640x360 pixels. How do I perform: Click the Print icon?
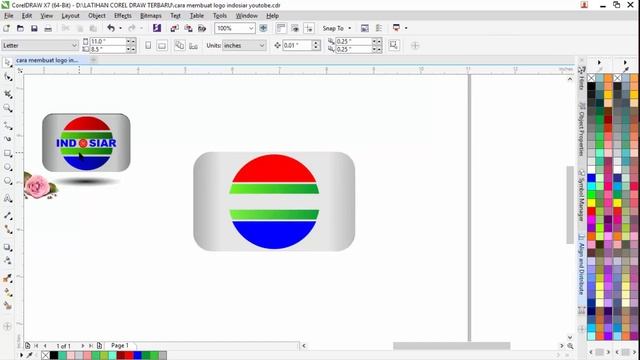[48, 28]
